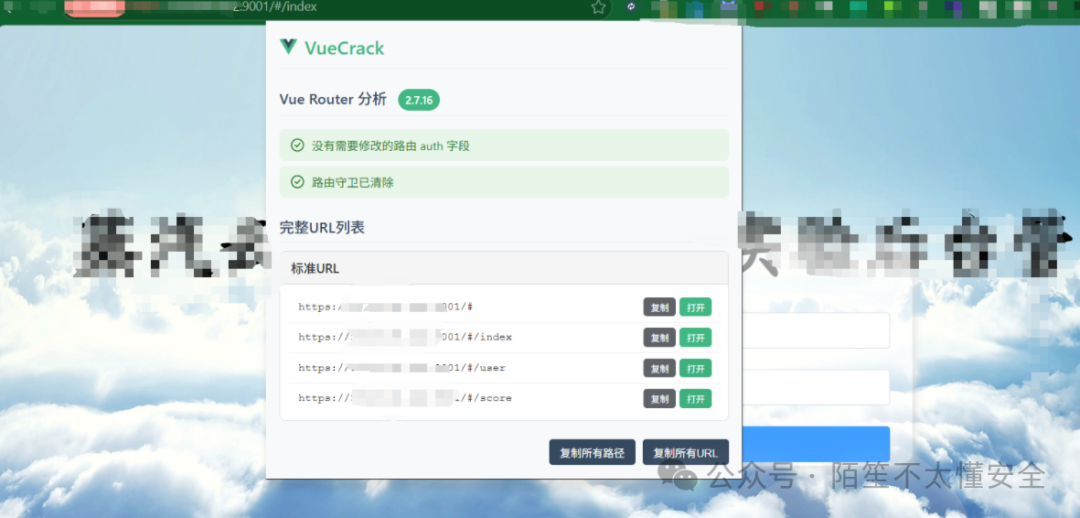1080x518 pixels.
Task: Open the /#/user URL
Action: point(695,369)
